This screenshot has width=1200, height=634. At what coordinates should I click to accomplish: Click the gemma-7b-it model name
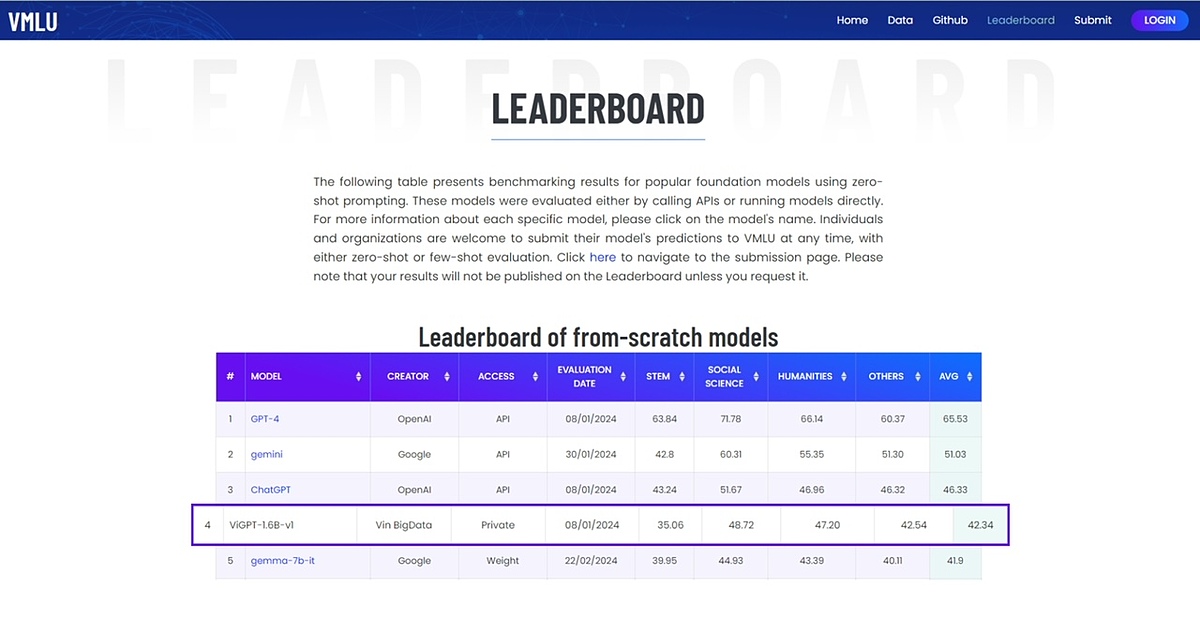tap(282, 561)
